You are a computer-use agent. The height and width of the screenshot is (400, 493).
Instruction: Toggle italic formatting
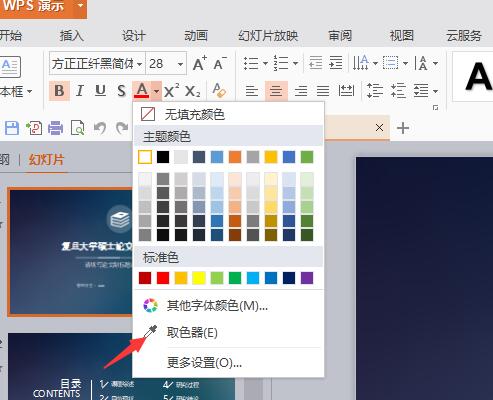79,91
